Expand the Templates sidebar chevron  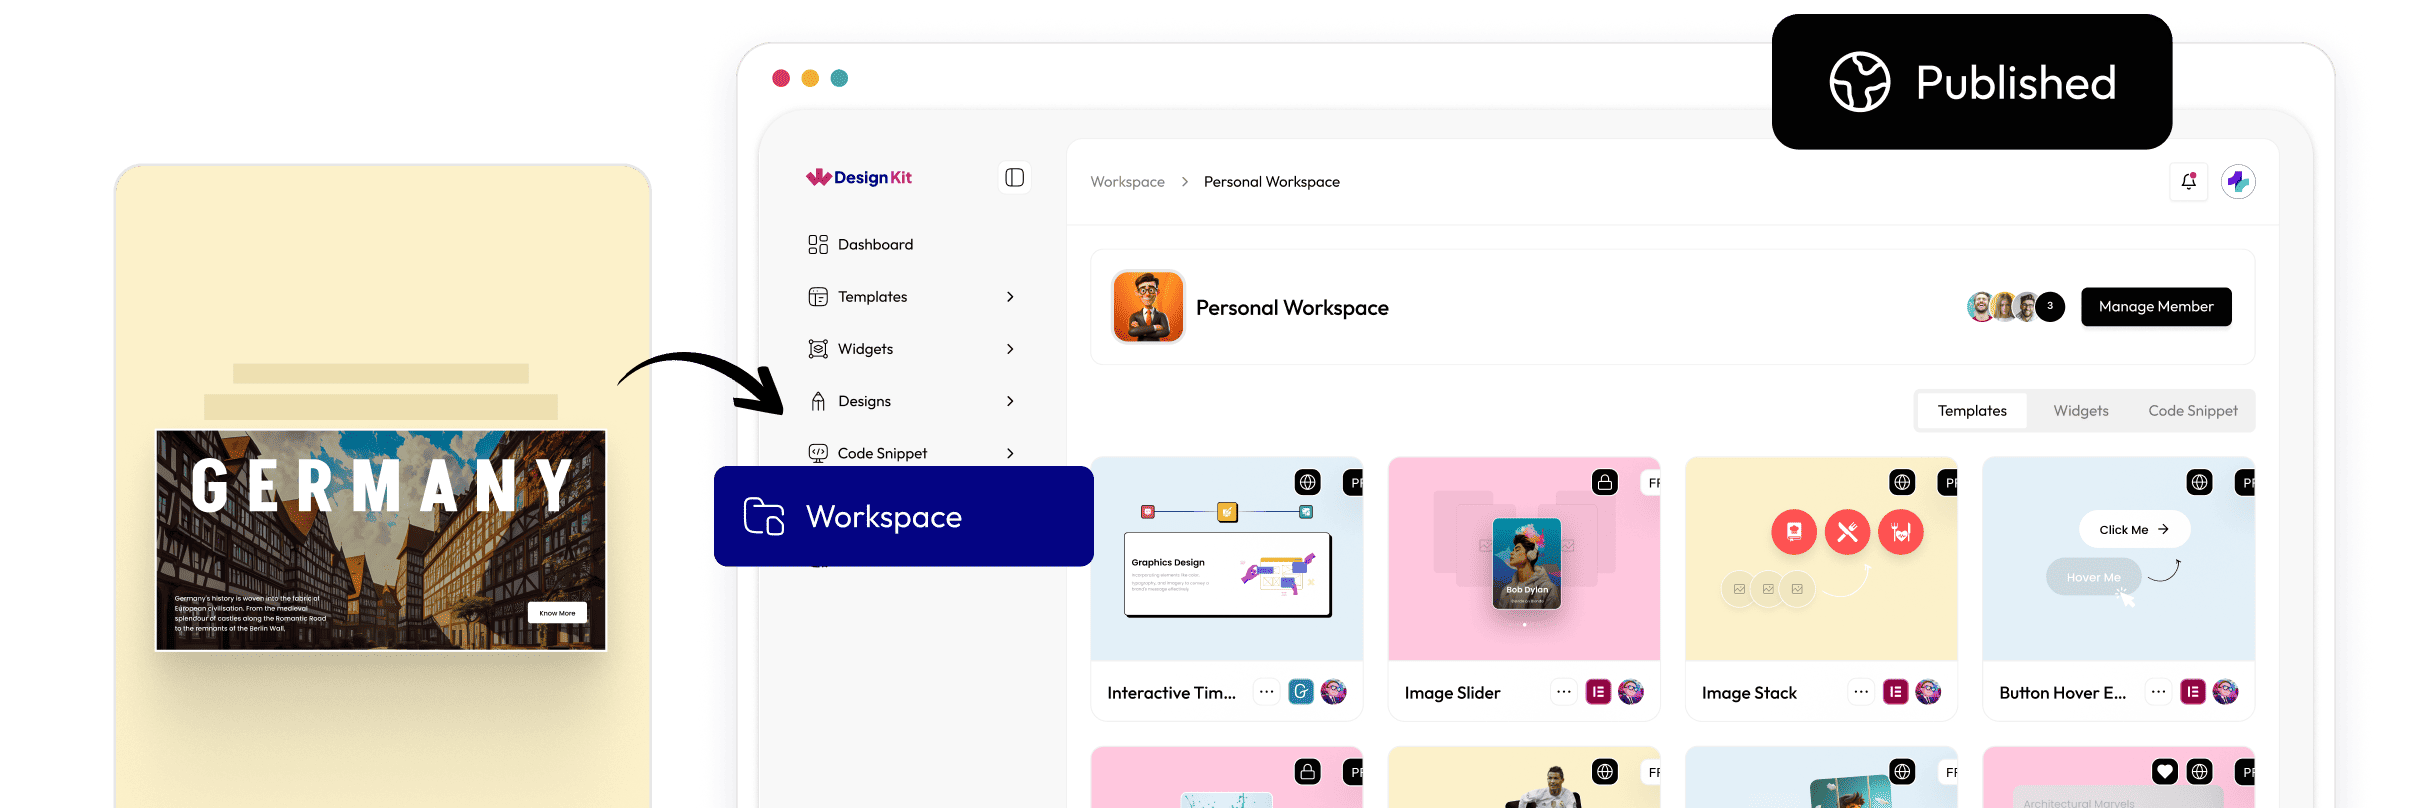(1010, 297)
